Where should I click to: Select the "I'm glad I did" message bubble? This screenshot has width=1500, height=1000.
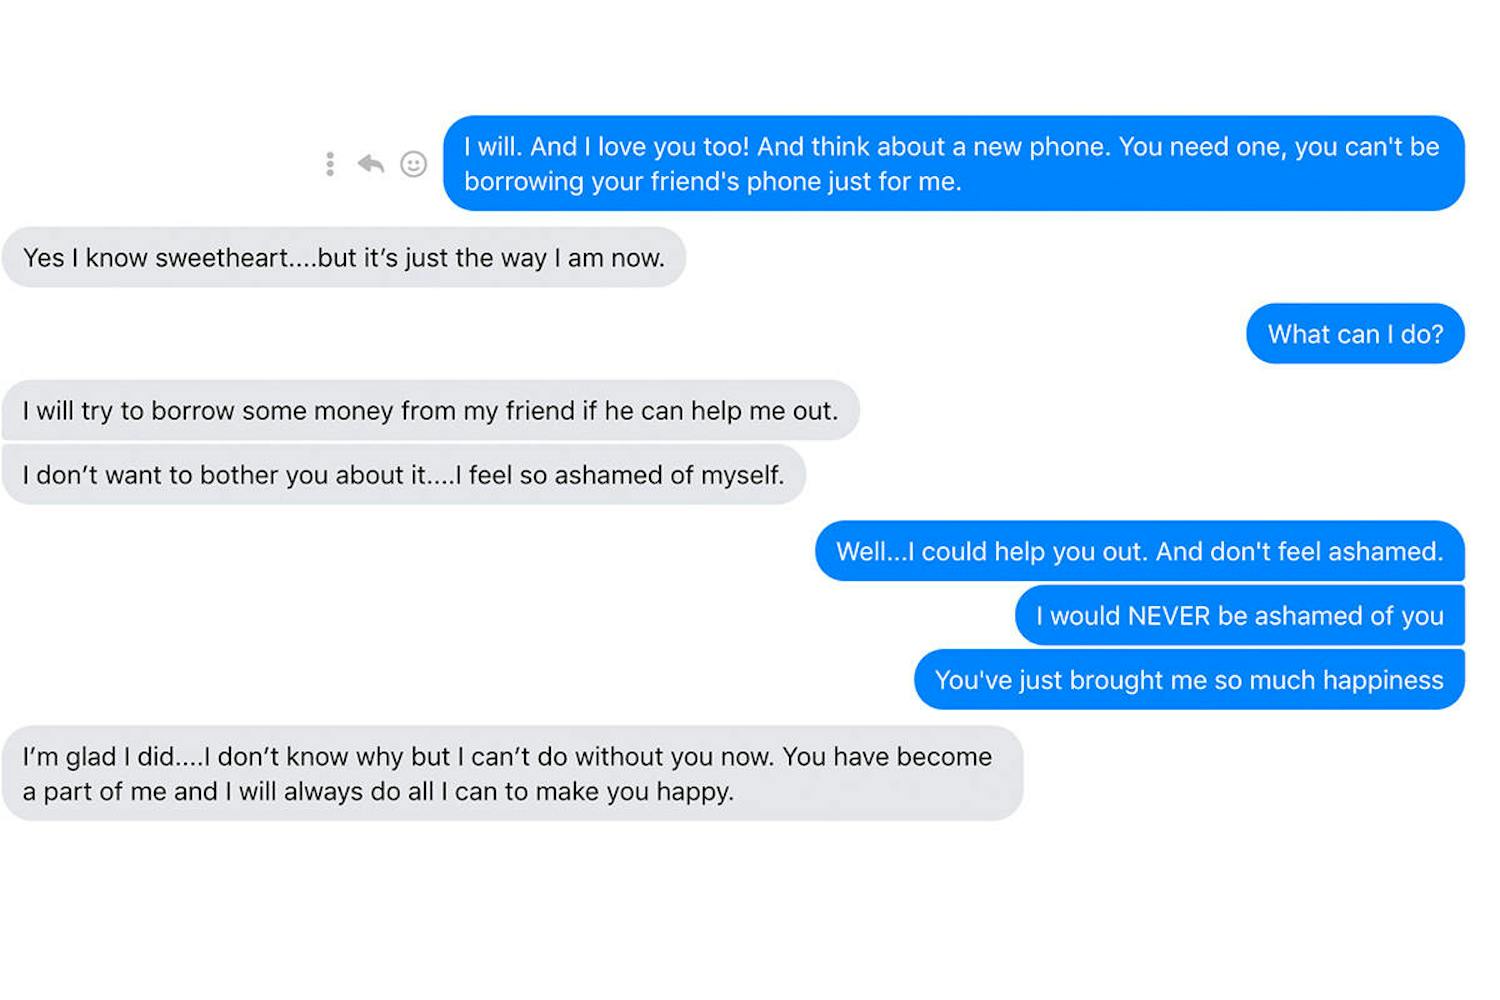(512, 774)
